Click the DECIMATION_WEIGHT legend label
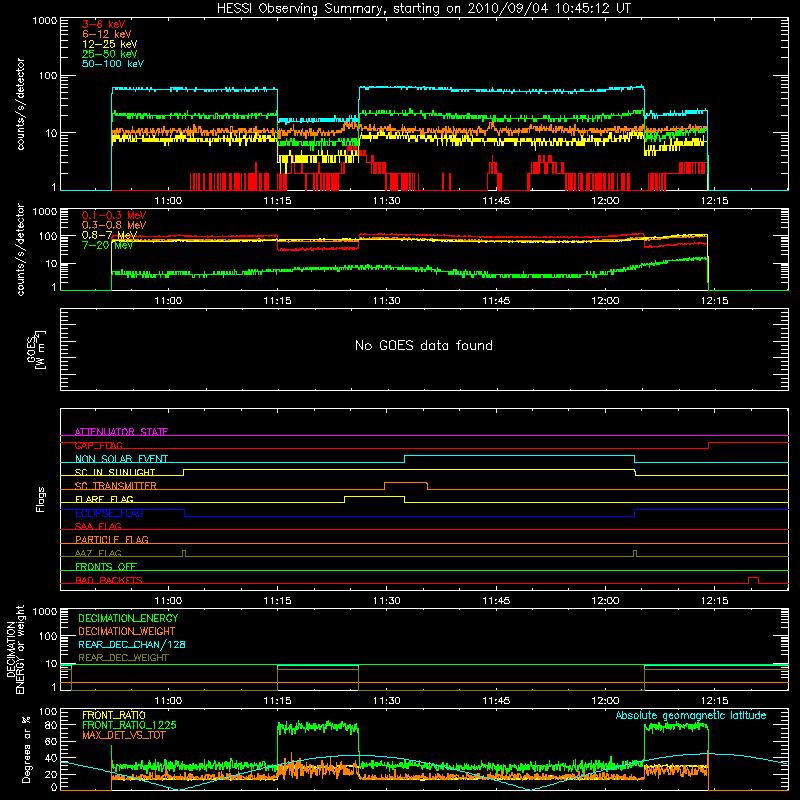 coord(127,631)
